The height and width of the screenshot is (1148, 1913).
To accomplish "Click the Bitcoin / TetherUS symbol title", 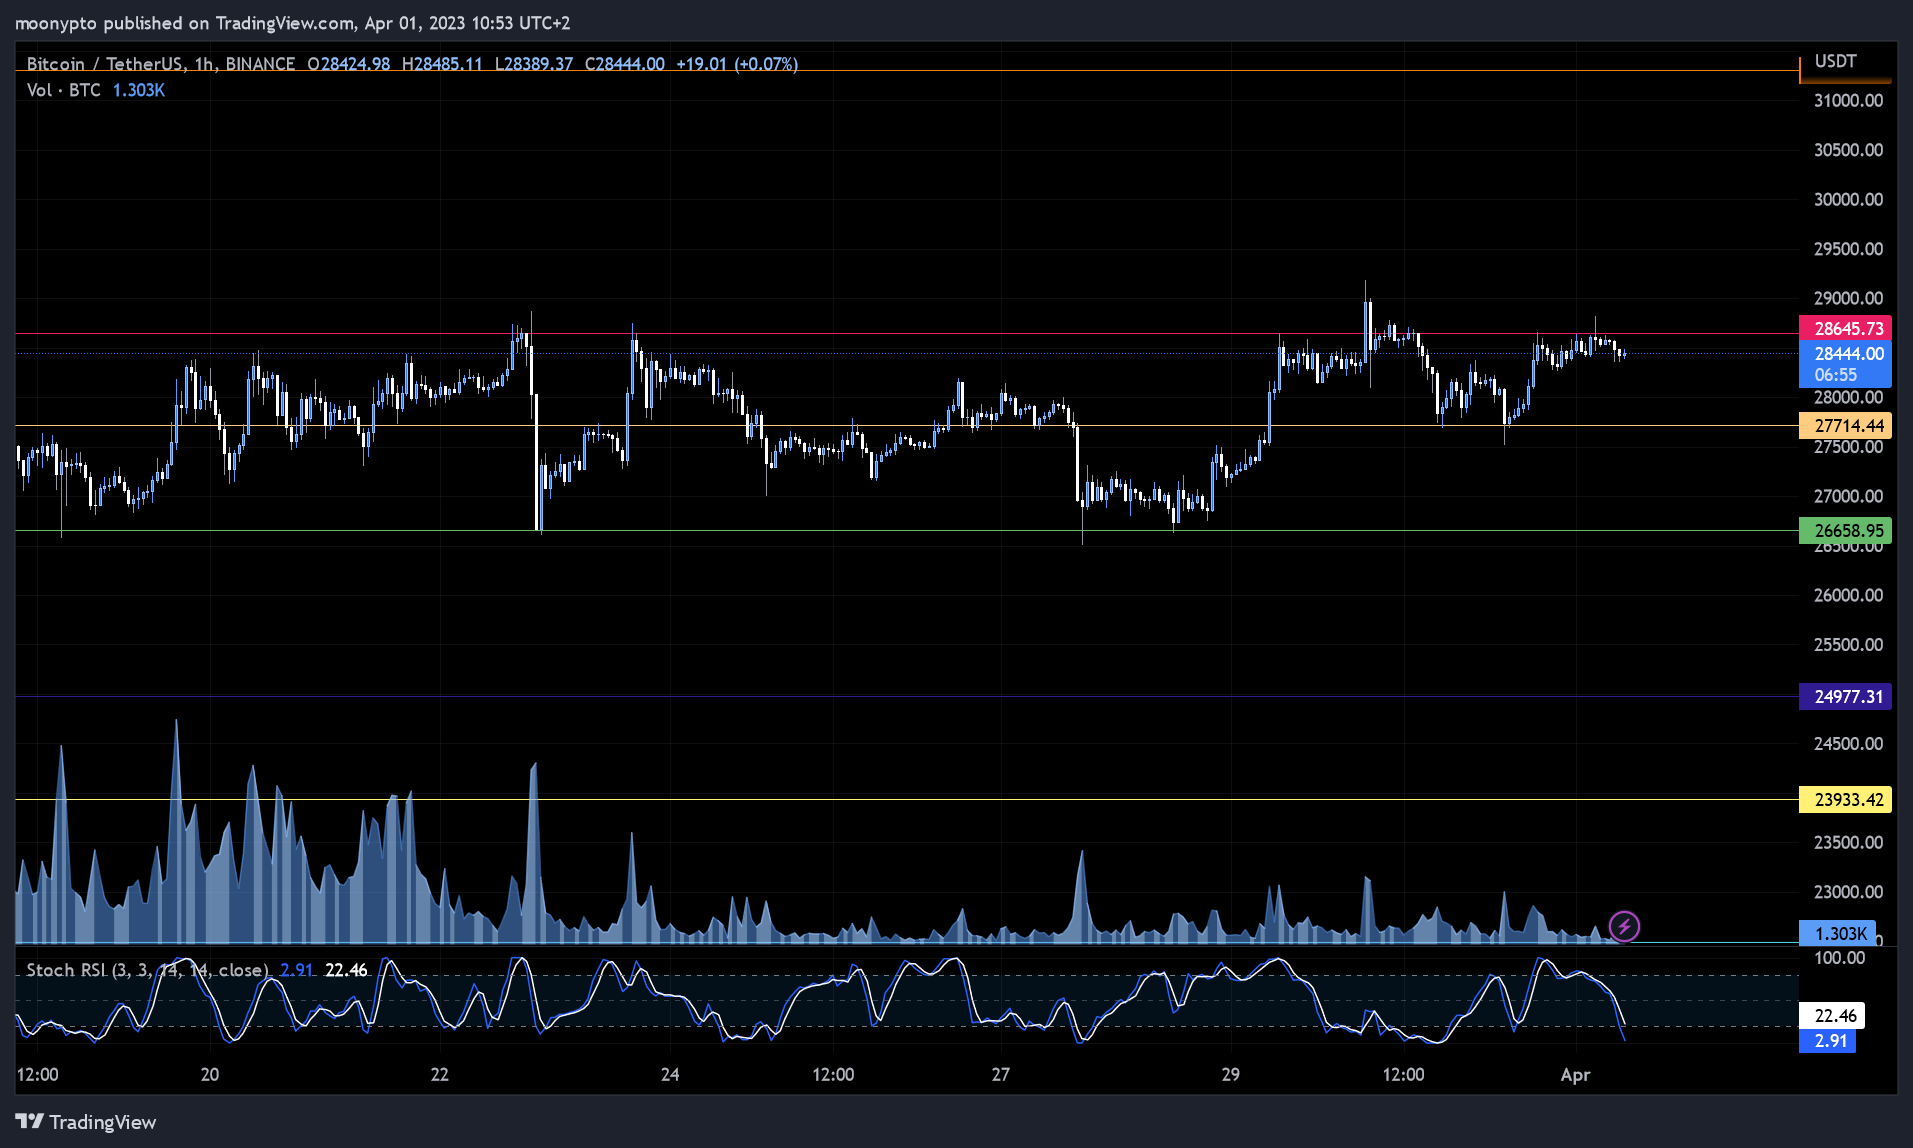I will click(x=105, y=64).
